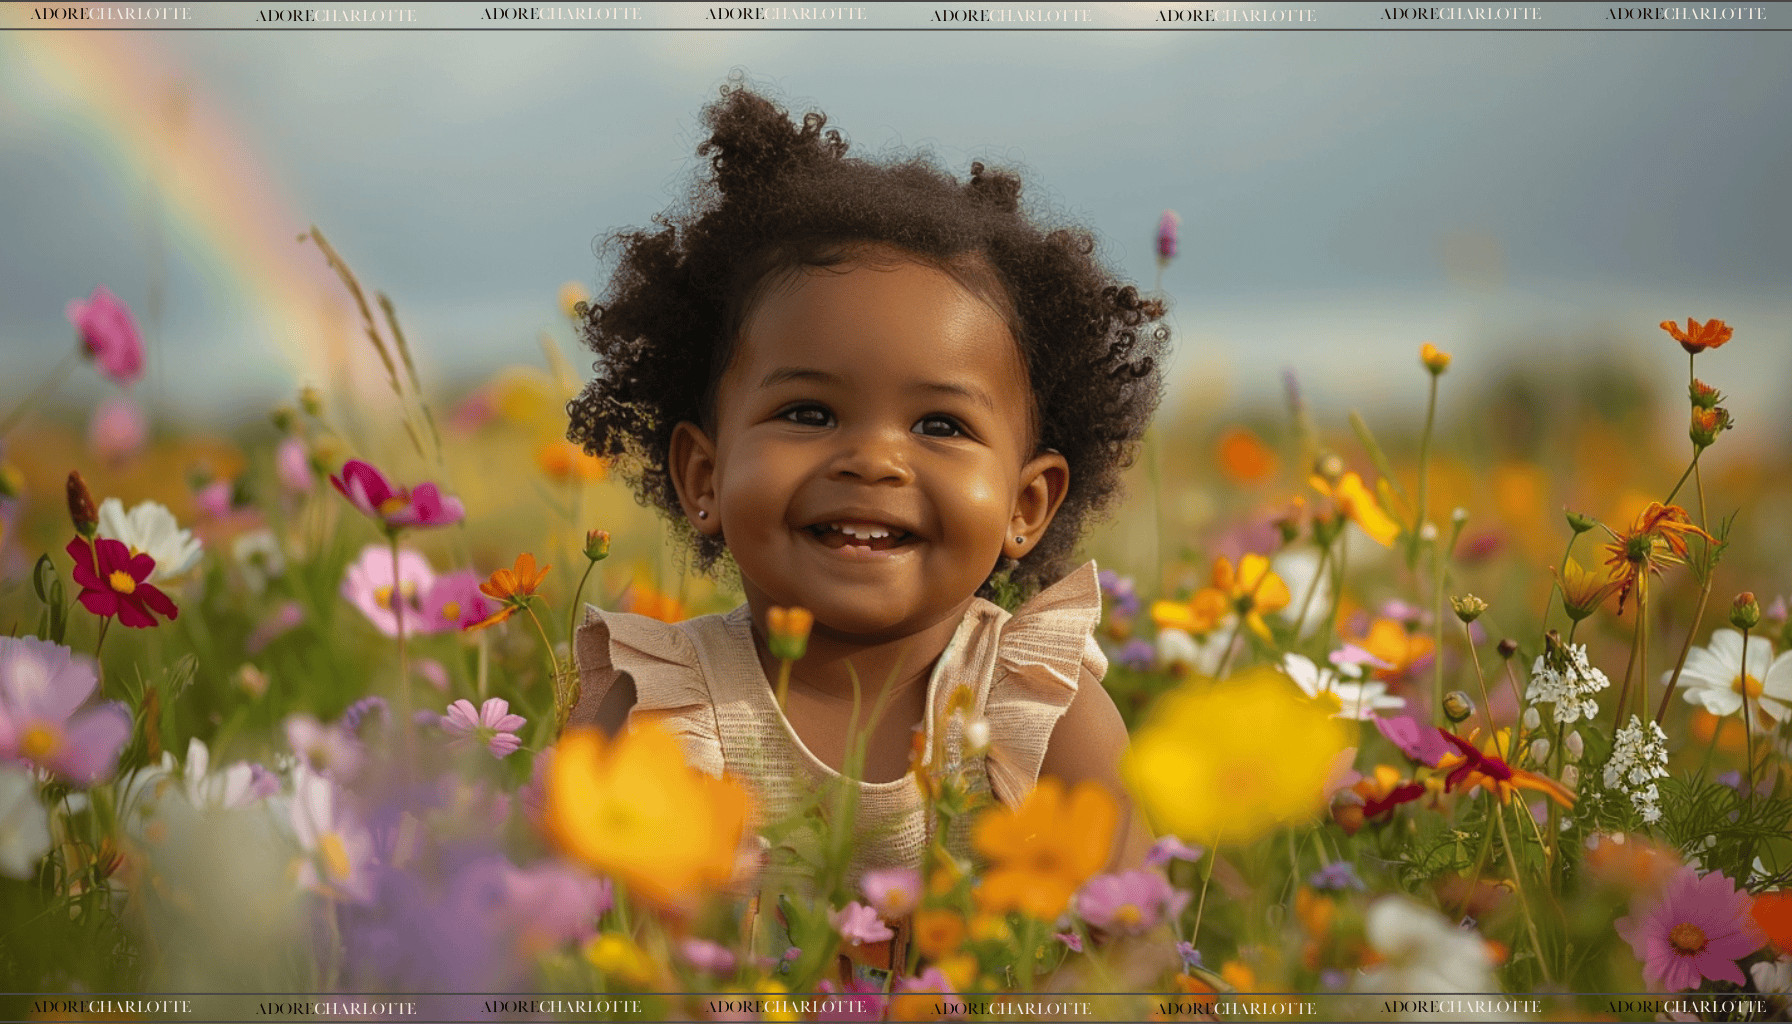Click the leftmost ADORECHARLOTTE watermark in top banner
This screenshot has height=1024, width=1792.
pos(110,14)
